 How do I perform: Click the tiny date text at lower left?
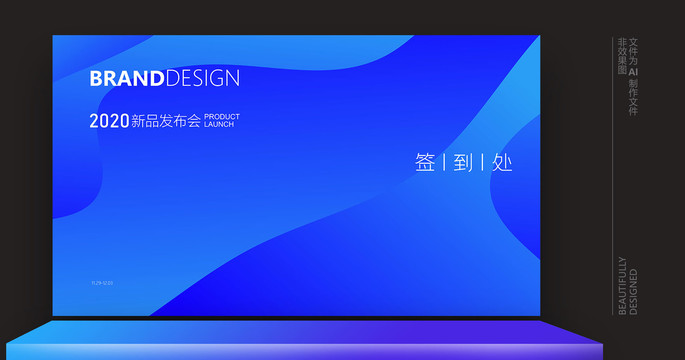pyautogui.click(x=102, y=283)
